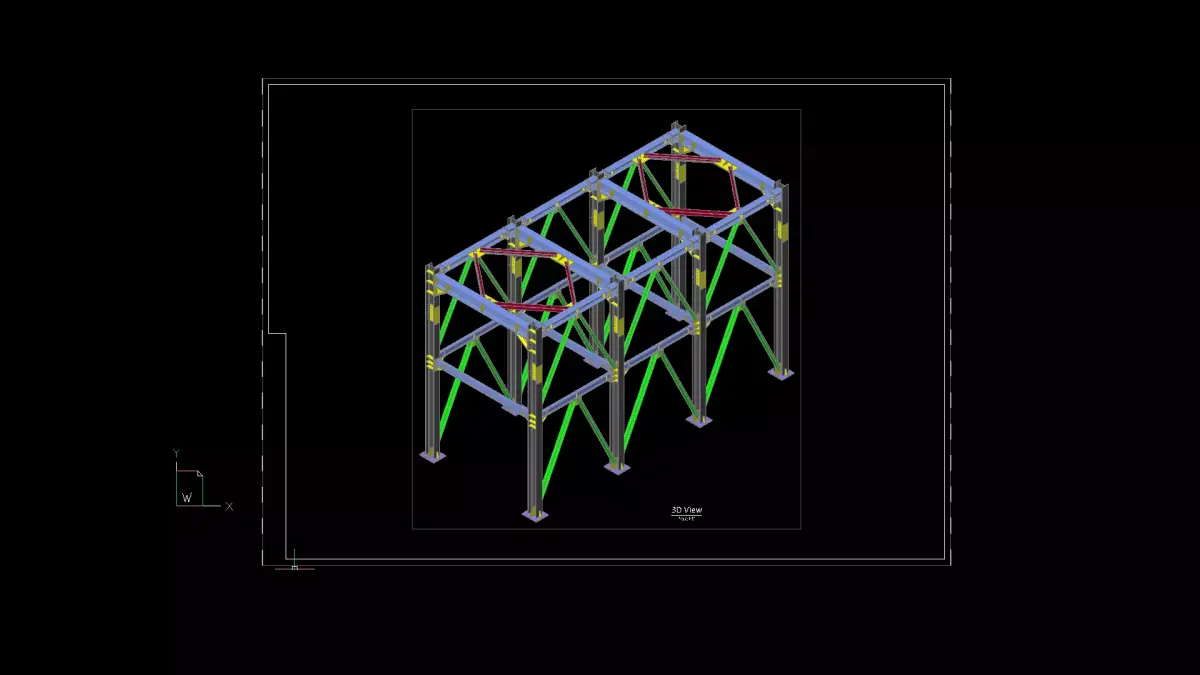Click the Y axis label of the UCS icon

click(176, 452)
